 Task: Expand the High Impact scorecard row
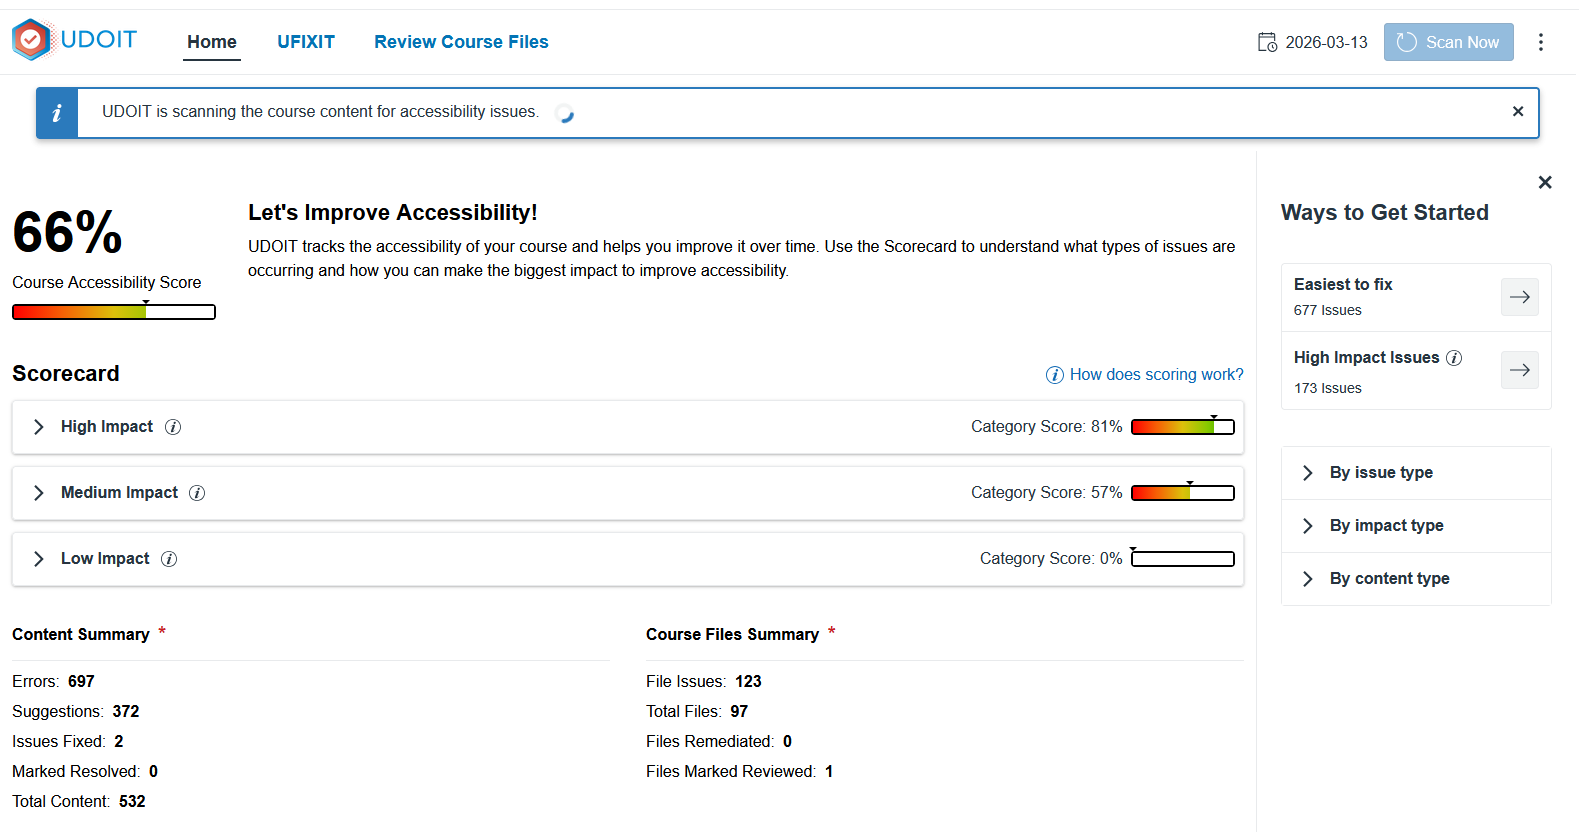[628, 427]
